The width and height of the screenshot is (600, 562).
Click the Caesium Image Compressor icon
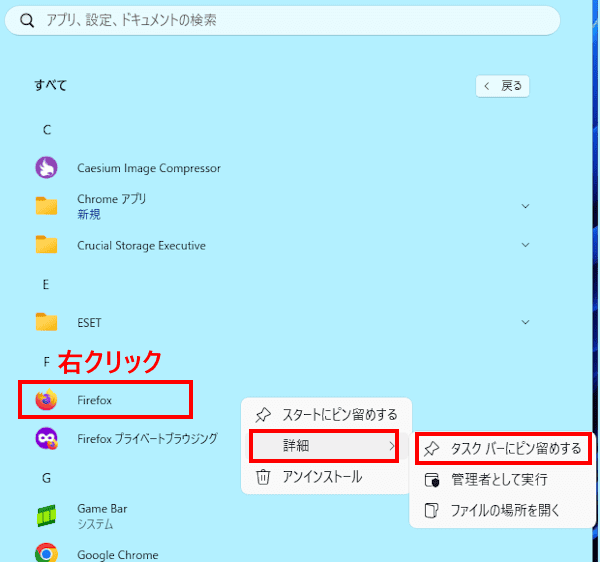point(46,168)
